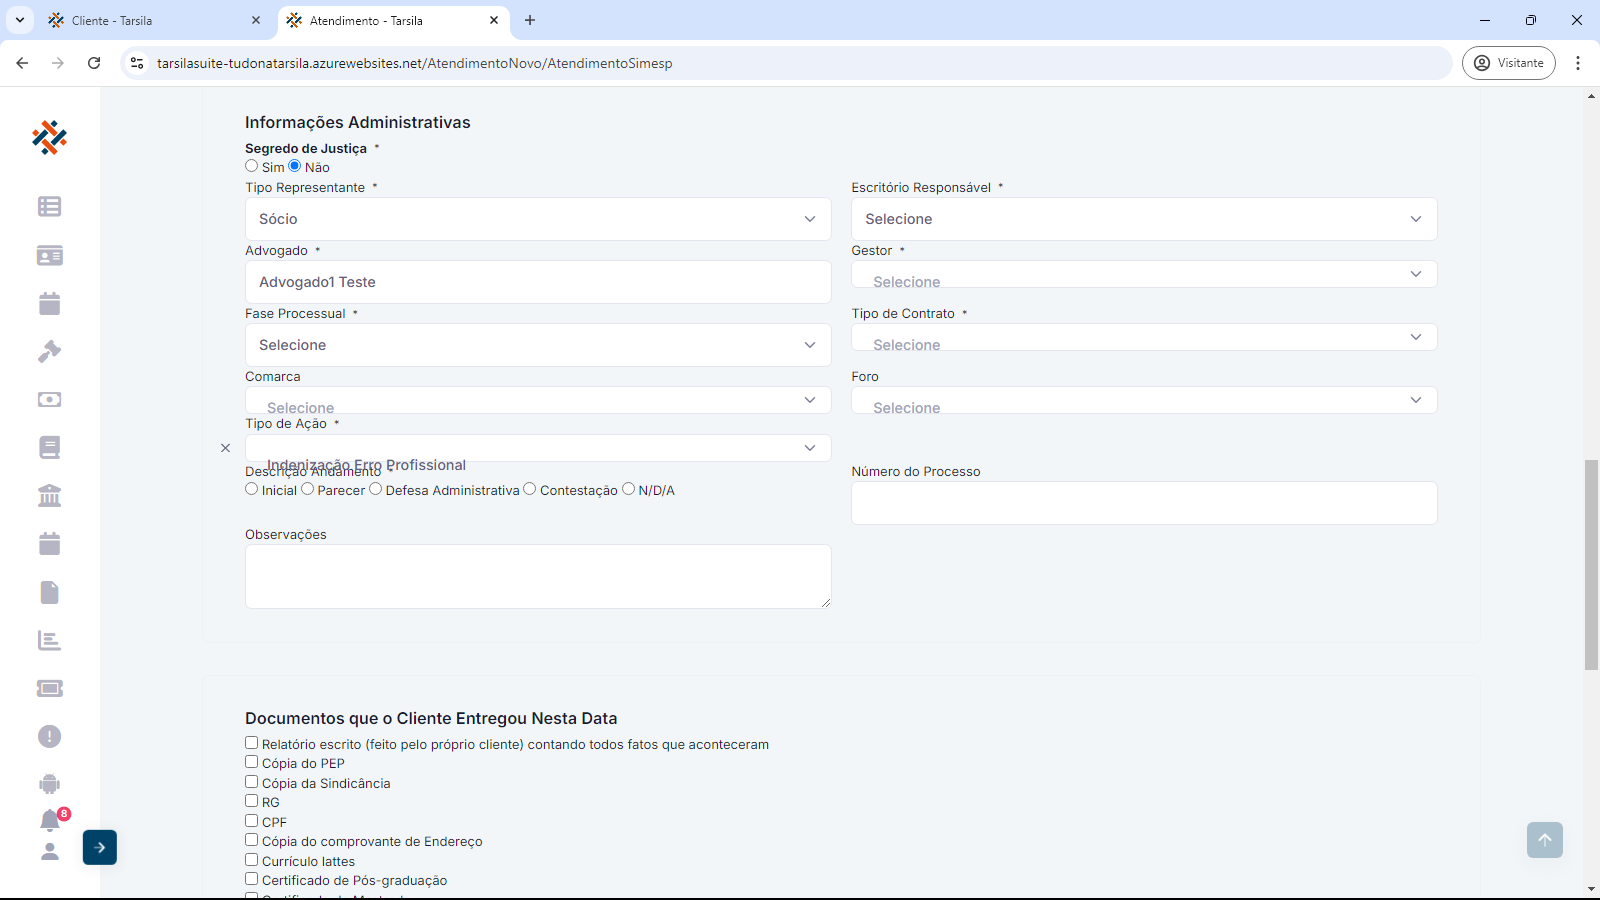The image size is (1600, 900).
Task: Check the 'Cópia do PEP' checkbox
Action: (x=252, y=762)
